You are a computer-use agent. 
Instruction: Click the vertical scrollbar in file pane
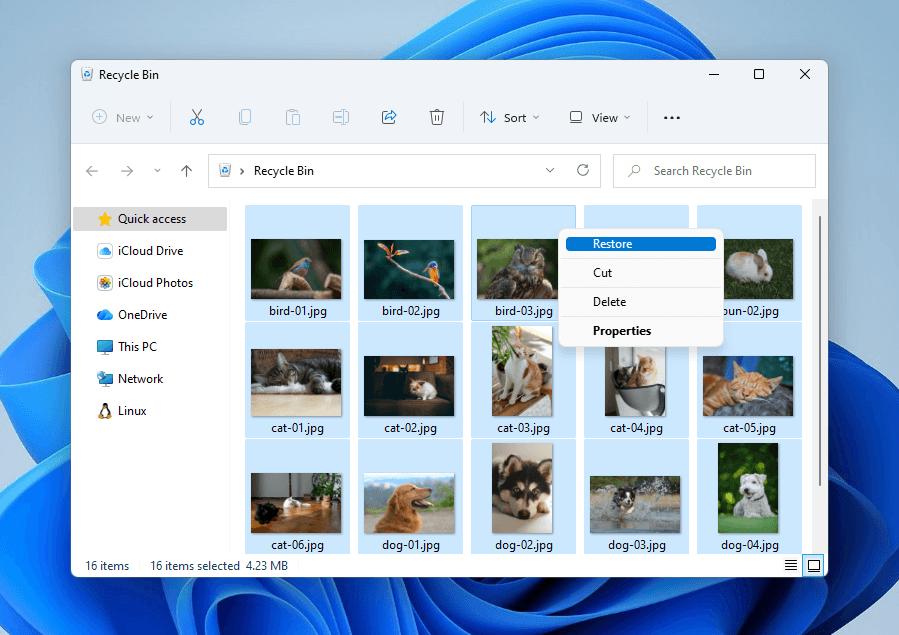pyautogui.click(x=820, y=351)
